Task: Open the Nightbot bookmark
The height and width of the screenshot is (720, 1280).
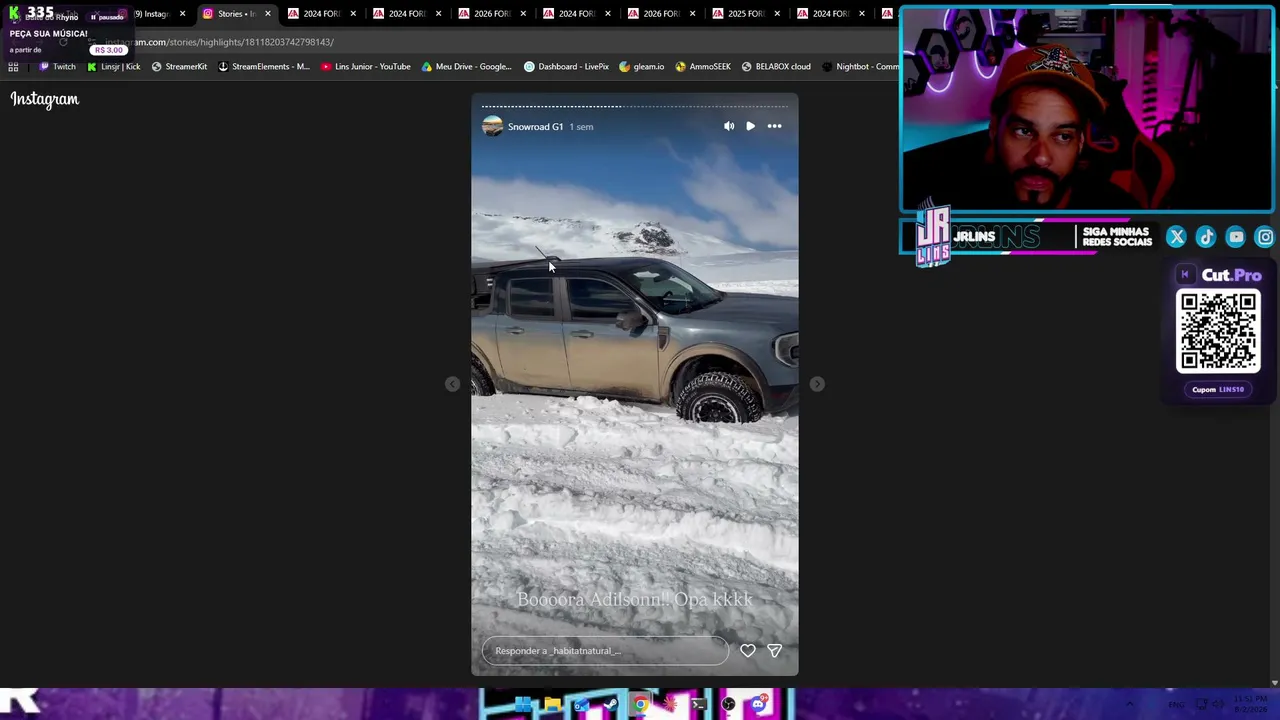Action: (x=860, y=67)
